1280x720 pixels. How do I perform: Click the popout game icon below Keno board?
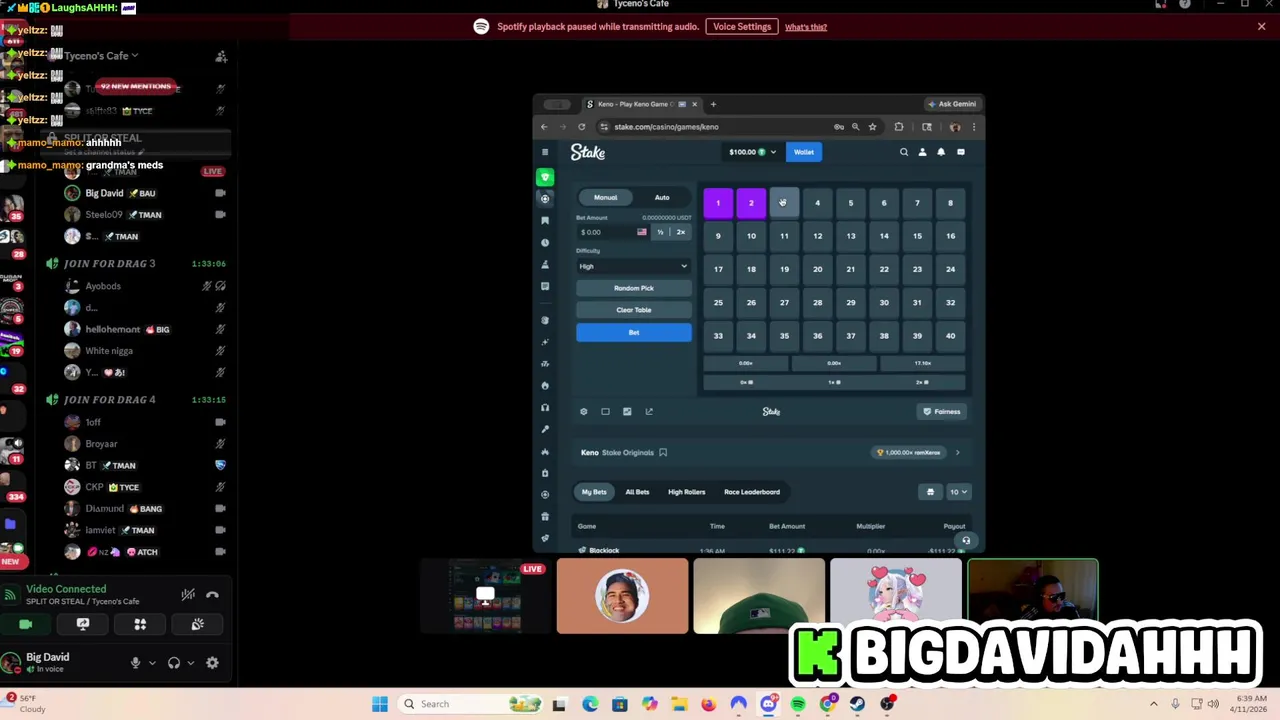point(649,411)
